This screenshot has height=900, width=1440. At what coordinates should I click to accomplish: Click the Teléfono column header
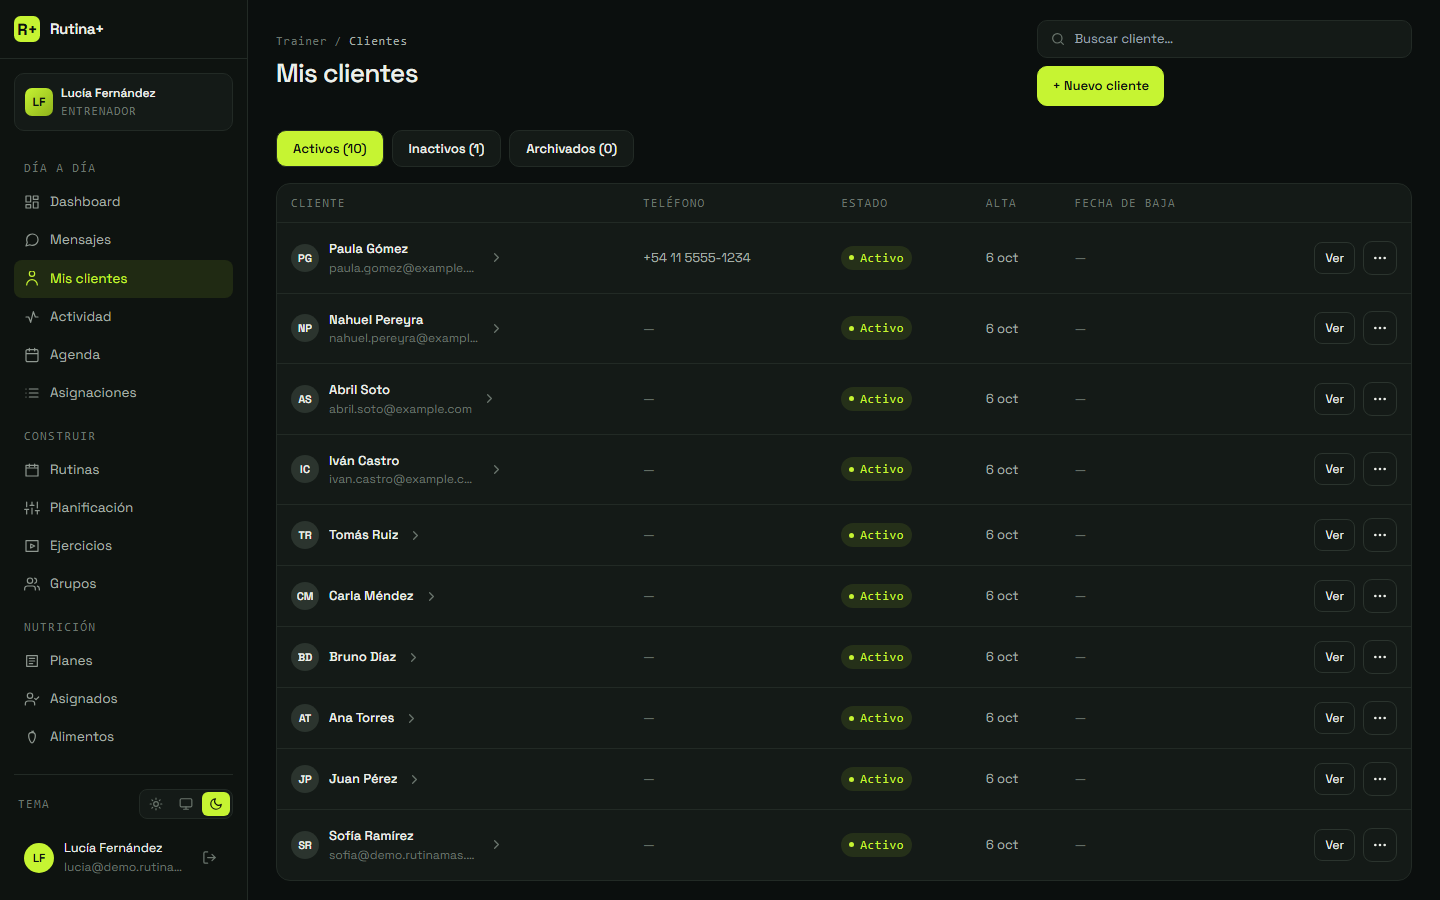coord(674,203)
